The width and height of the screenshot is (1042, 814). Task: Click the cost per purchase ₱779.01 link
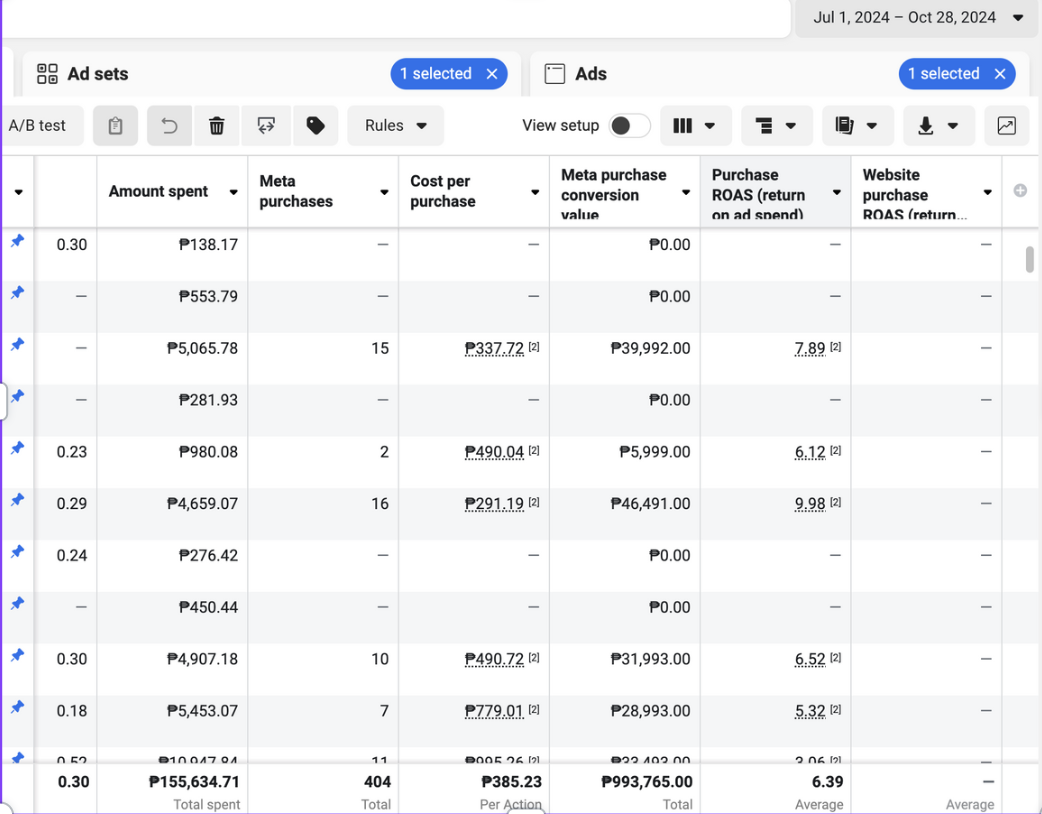(494, 711)
